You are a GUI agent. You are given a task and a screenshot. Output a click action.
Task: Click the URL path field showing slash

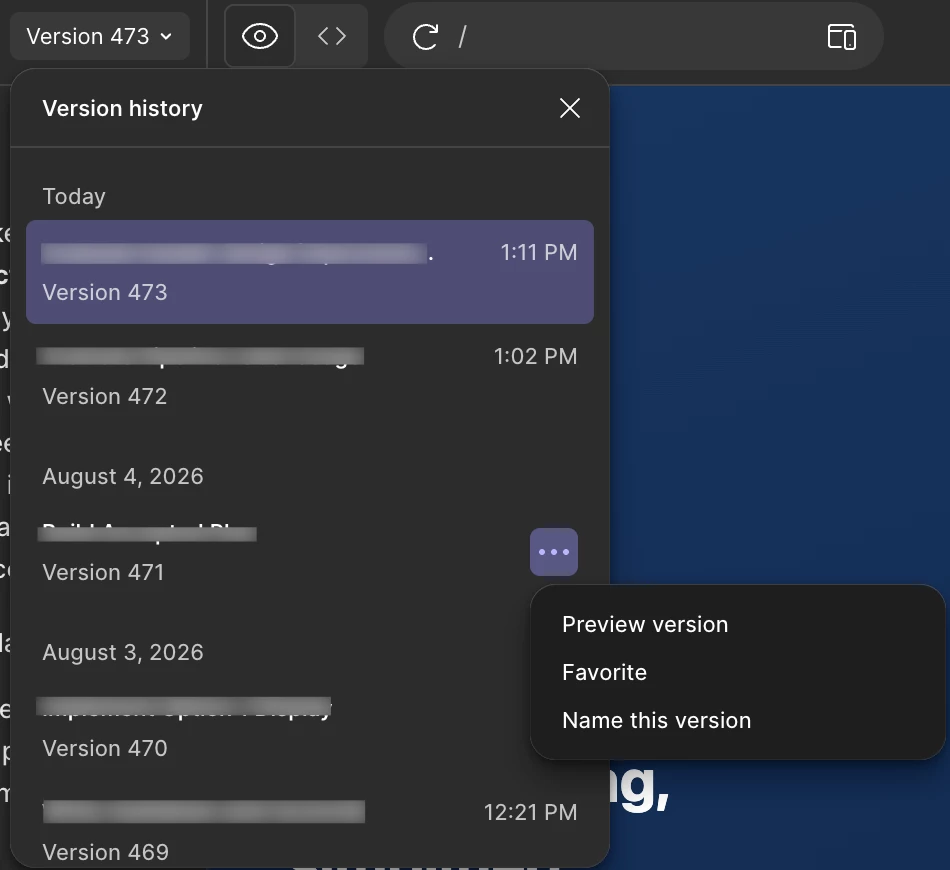tap(636, 37)
